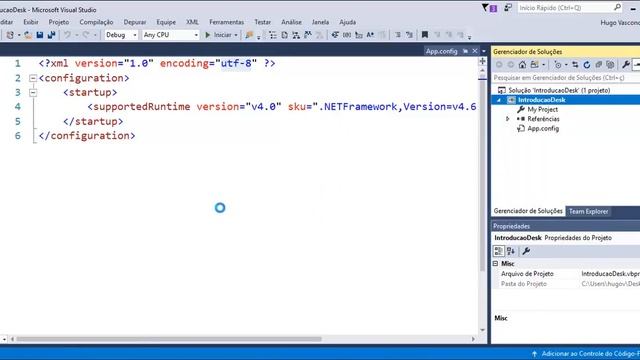Click the Open file folder icon

[28, 35]
